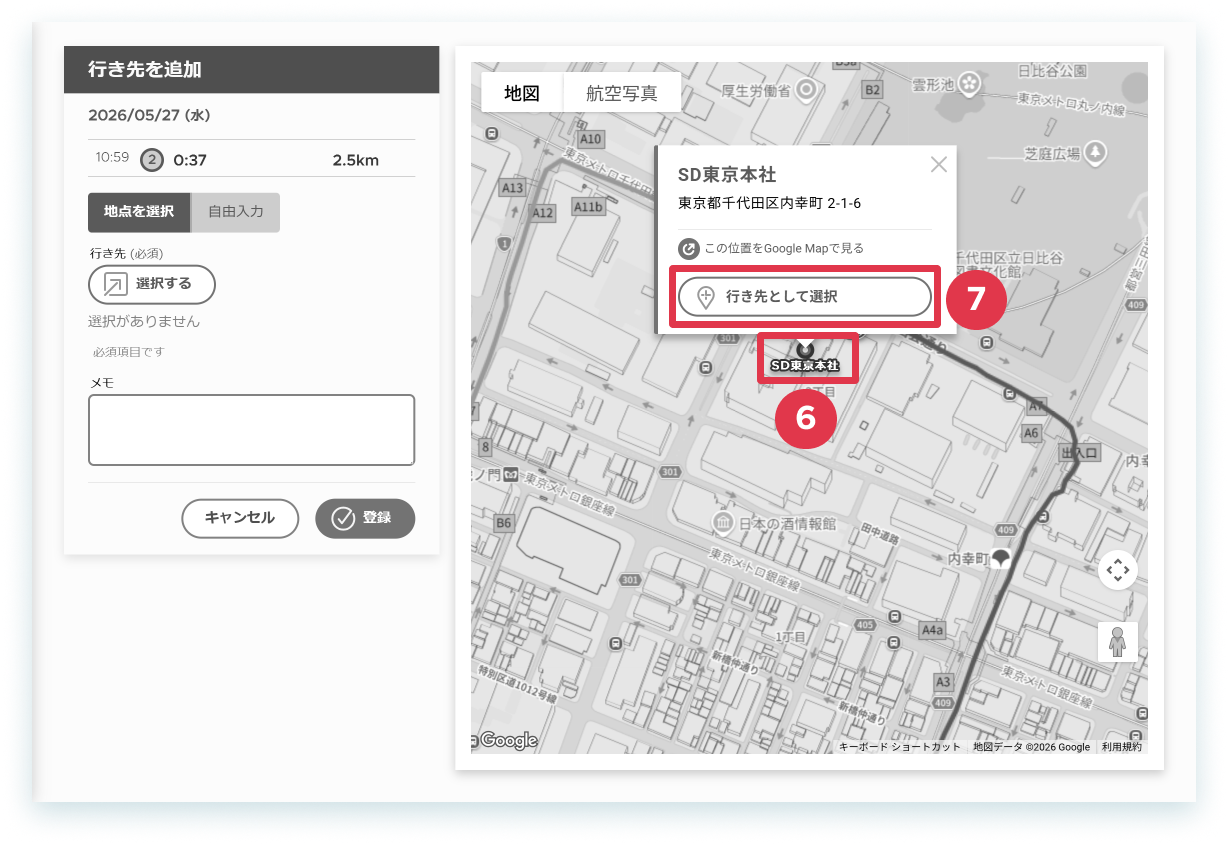Screen dimensions: 1228x844
Task: Click the 2.5km distance value
Action: [x=356, y=160]
